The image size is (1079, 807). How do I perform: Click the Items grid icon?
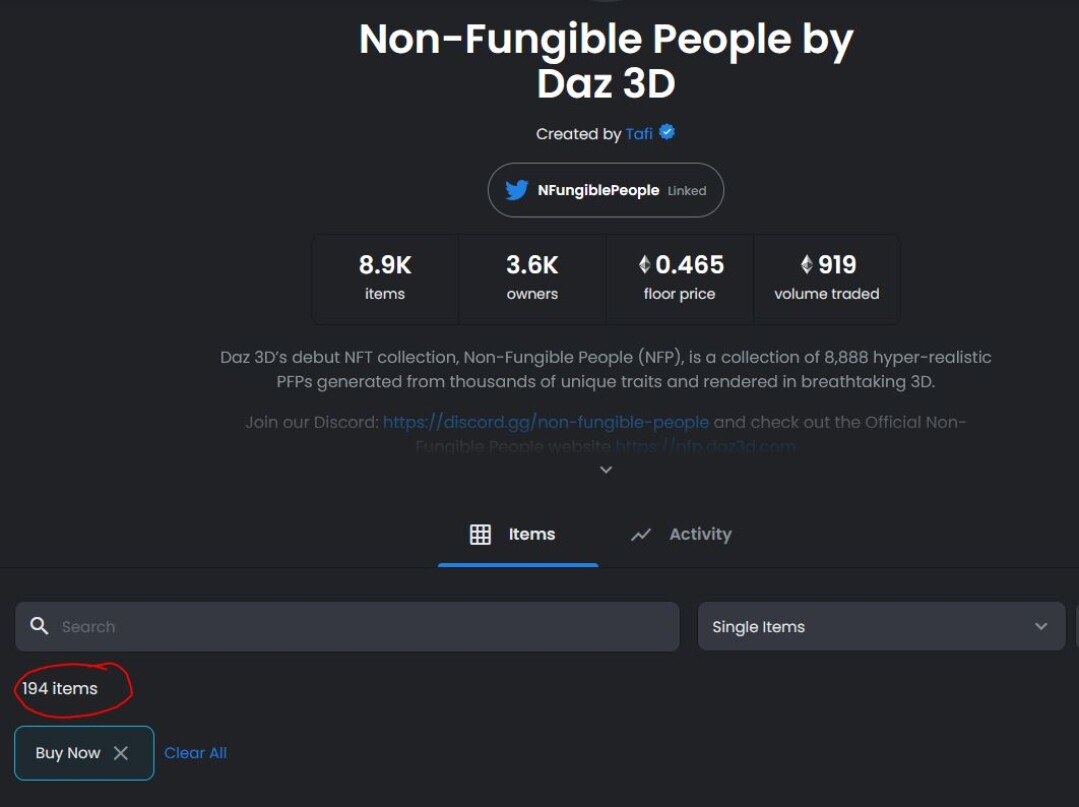click(x=480, y=535)
